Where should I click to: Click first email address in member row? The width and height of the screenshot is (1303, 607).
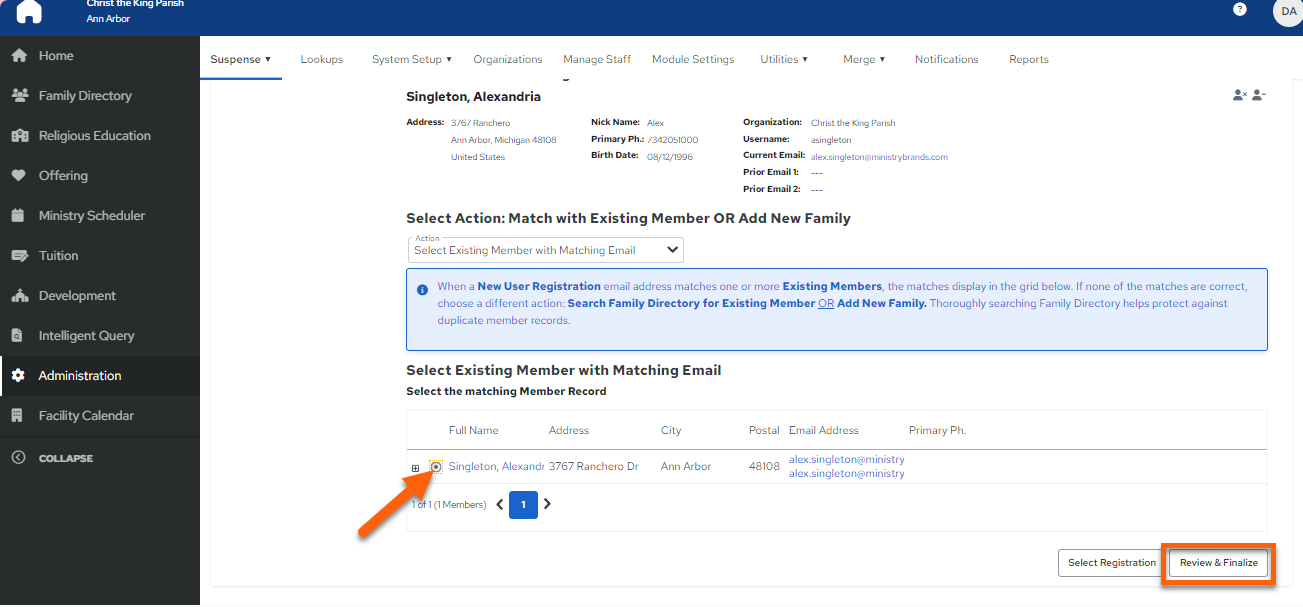pos(847,460)
